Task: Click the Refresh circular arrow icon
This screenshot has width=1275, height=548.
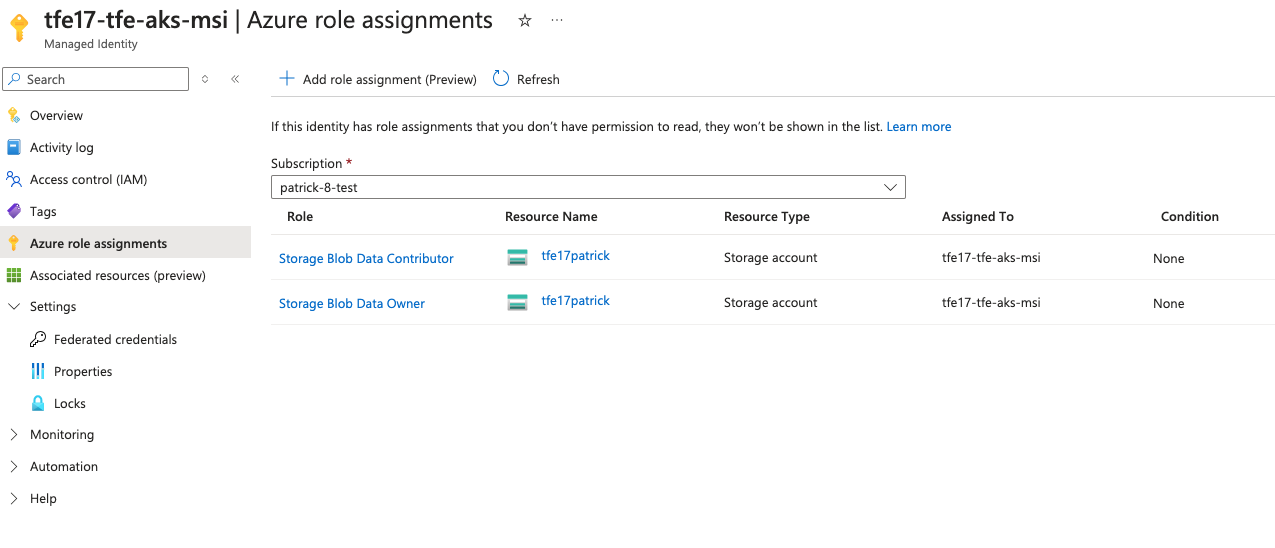Action: (501, 79)
